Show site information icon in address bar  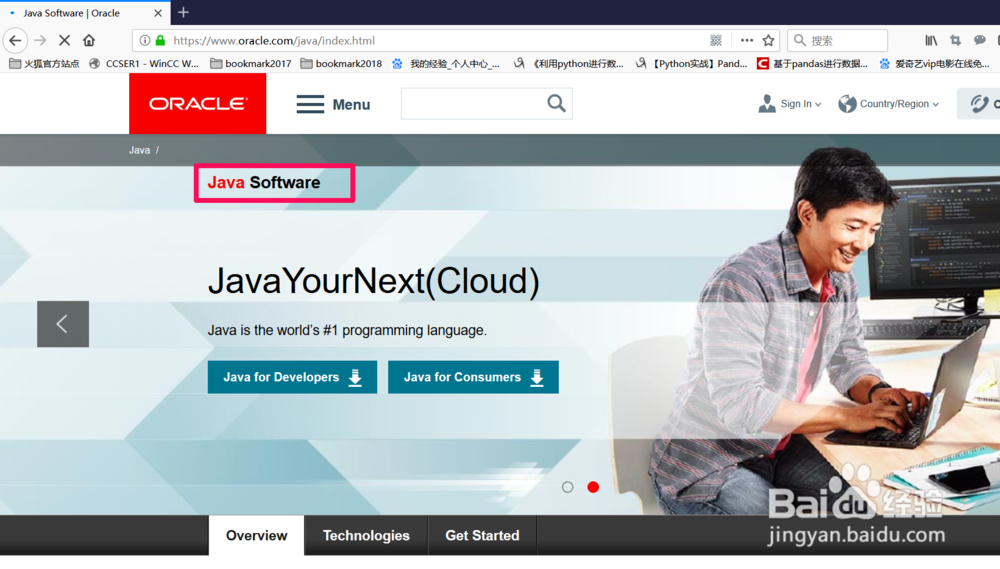click(x=145, y=41)
